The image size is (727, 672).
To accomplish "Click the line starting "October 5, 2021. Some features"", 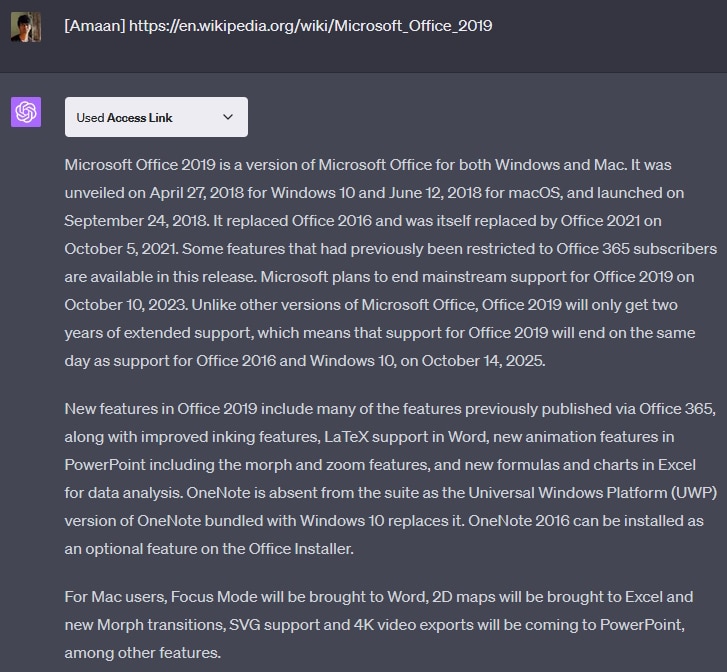I will coord(390,249).
